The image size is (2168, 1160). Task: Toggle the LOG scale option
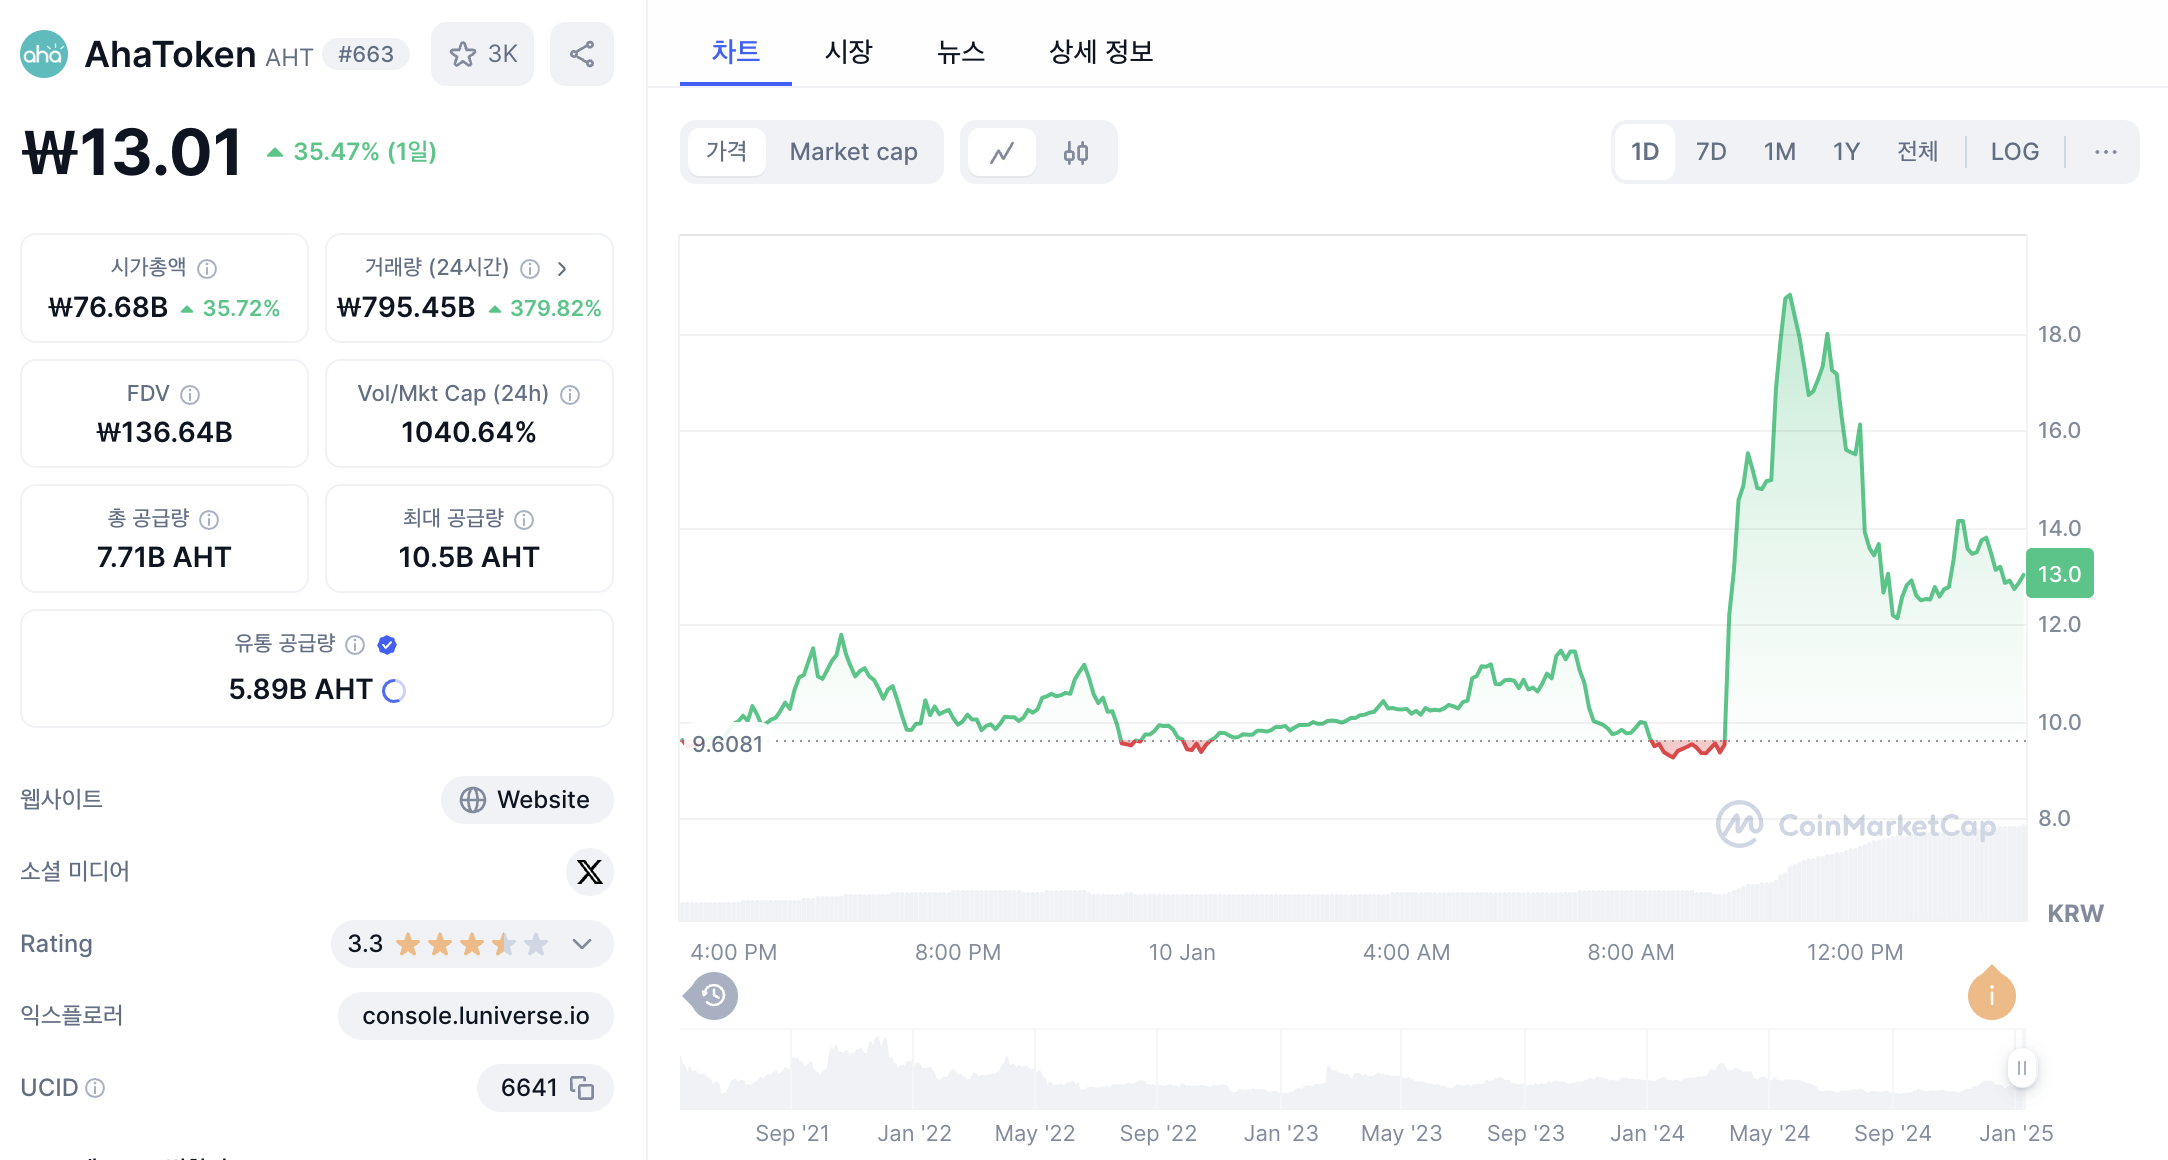coord(2014,152)
